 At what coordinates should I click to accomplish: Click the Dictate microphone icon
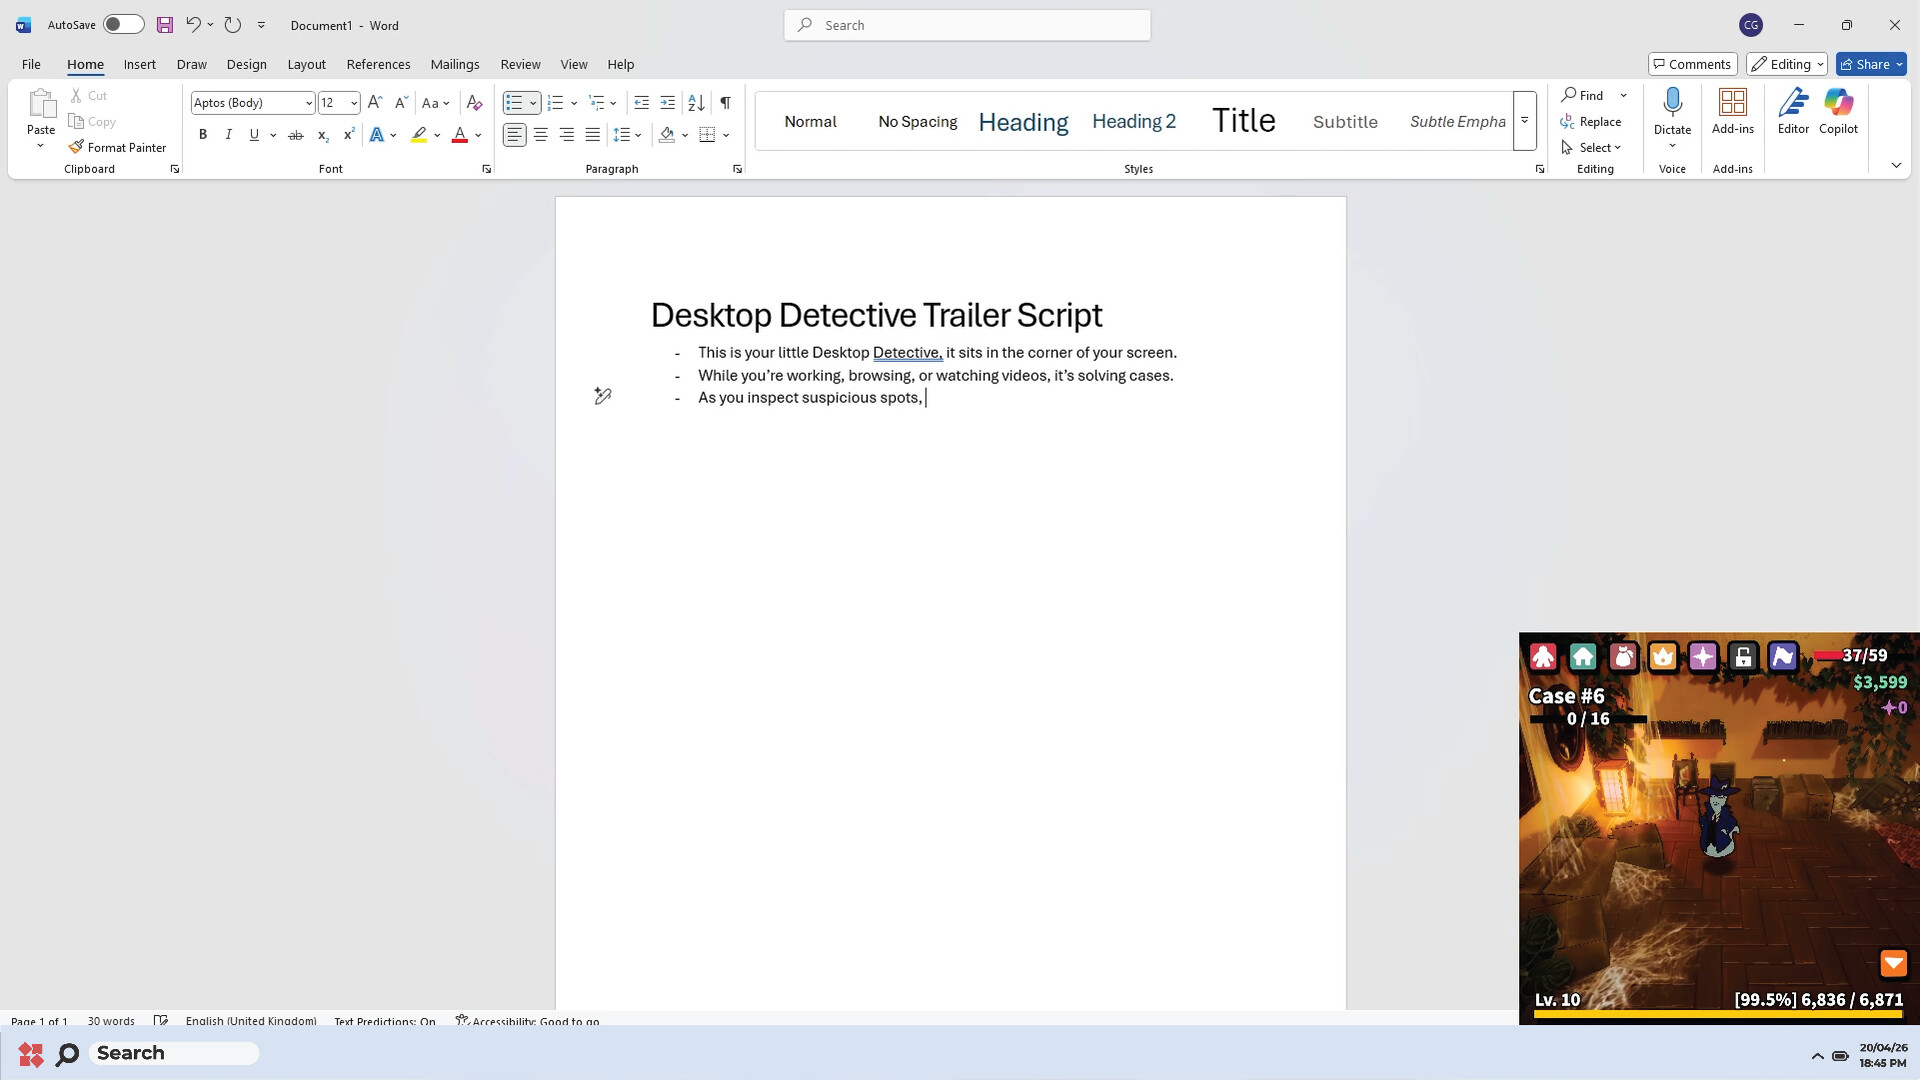pyautogui.click(x=1672, y=103)
